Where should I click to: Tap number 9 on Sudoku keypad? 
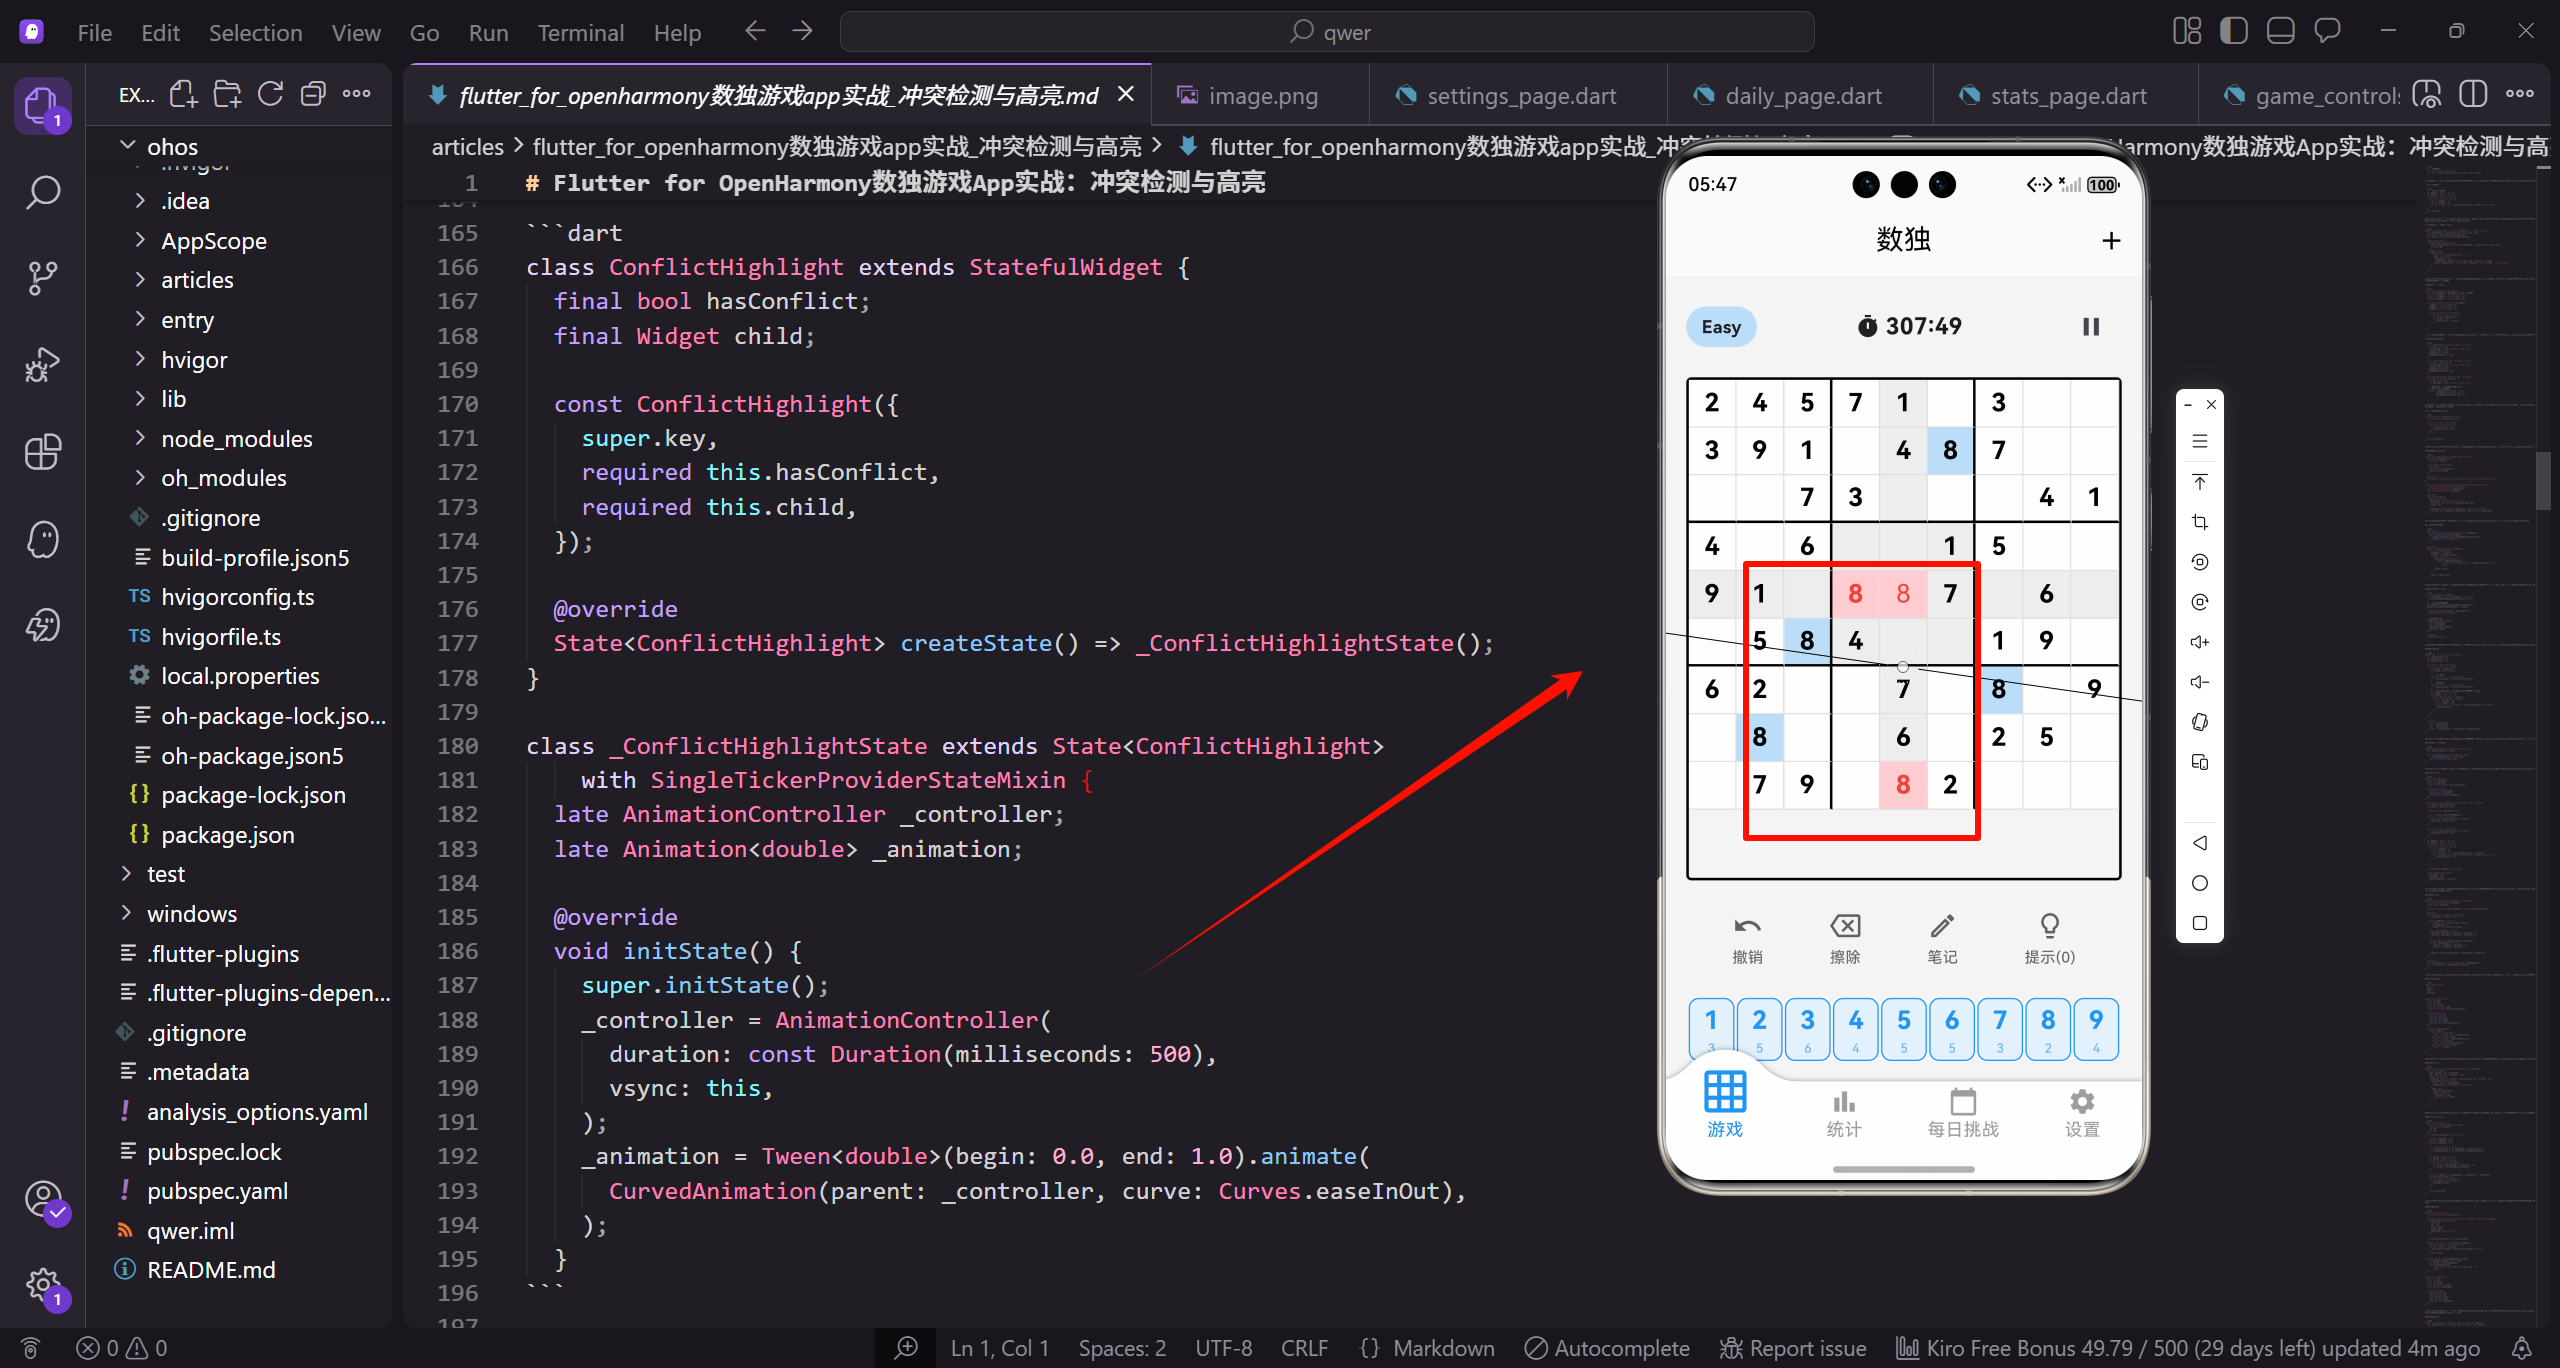tap(2096, 1029)
